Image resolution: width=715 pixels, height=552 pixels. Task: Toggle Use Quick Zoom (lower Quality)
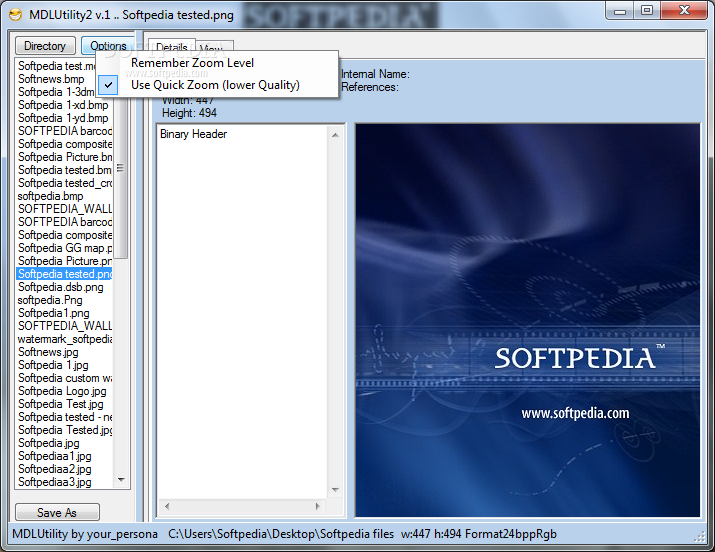click(217, 85)
